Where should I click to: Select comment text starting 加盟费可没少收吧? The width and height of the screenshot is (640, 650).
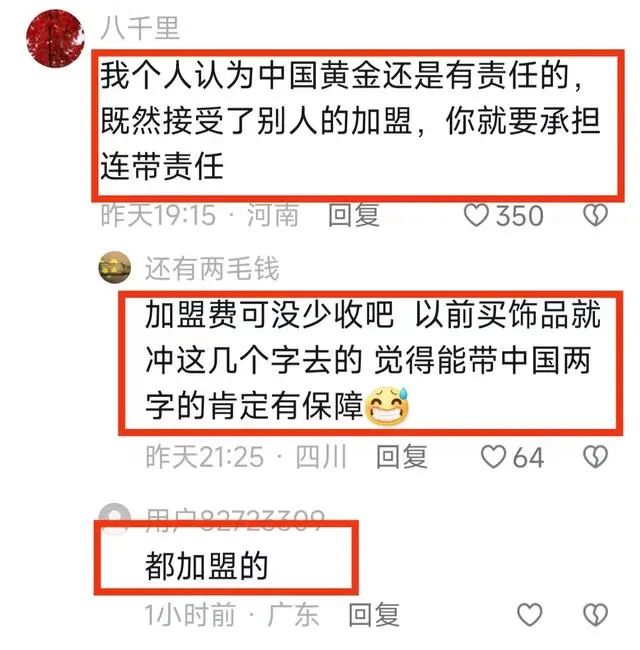pyautogui.click(x=373, y=361)
